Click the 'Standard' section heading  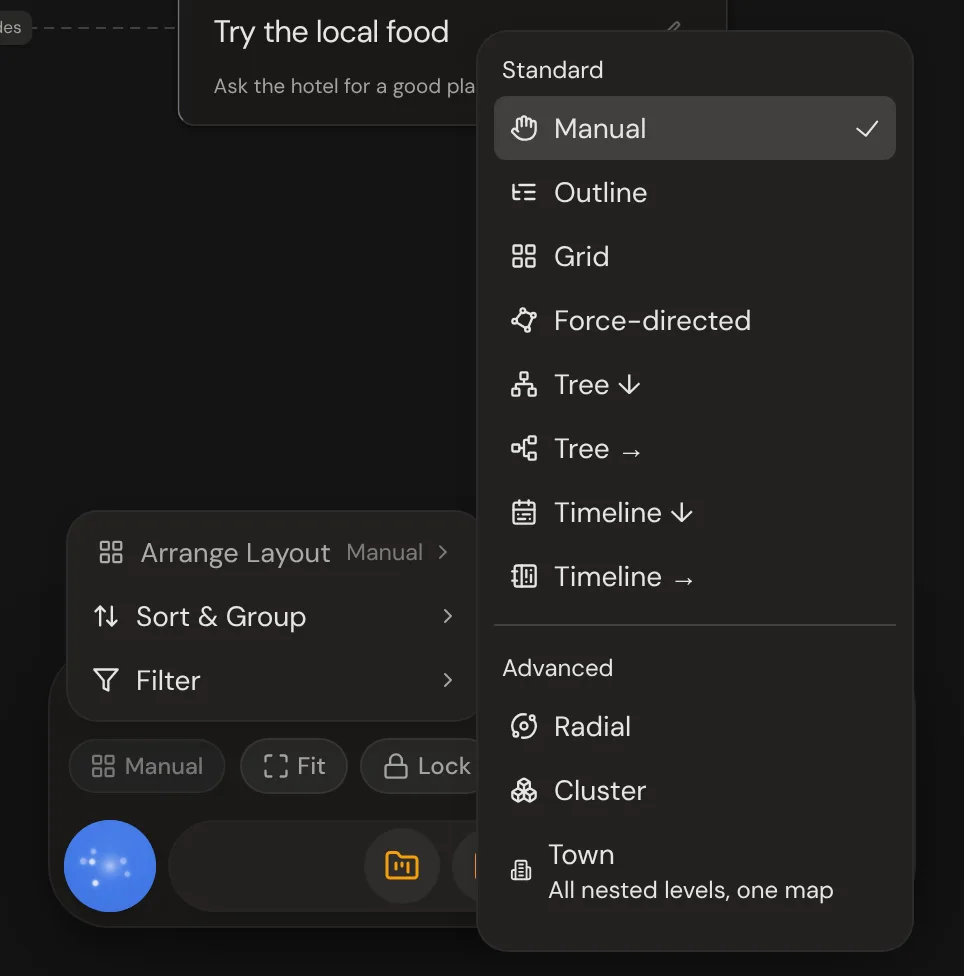tap(553, 70)
